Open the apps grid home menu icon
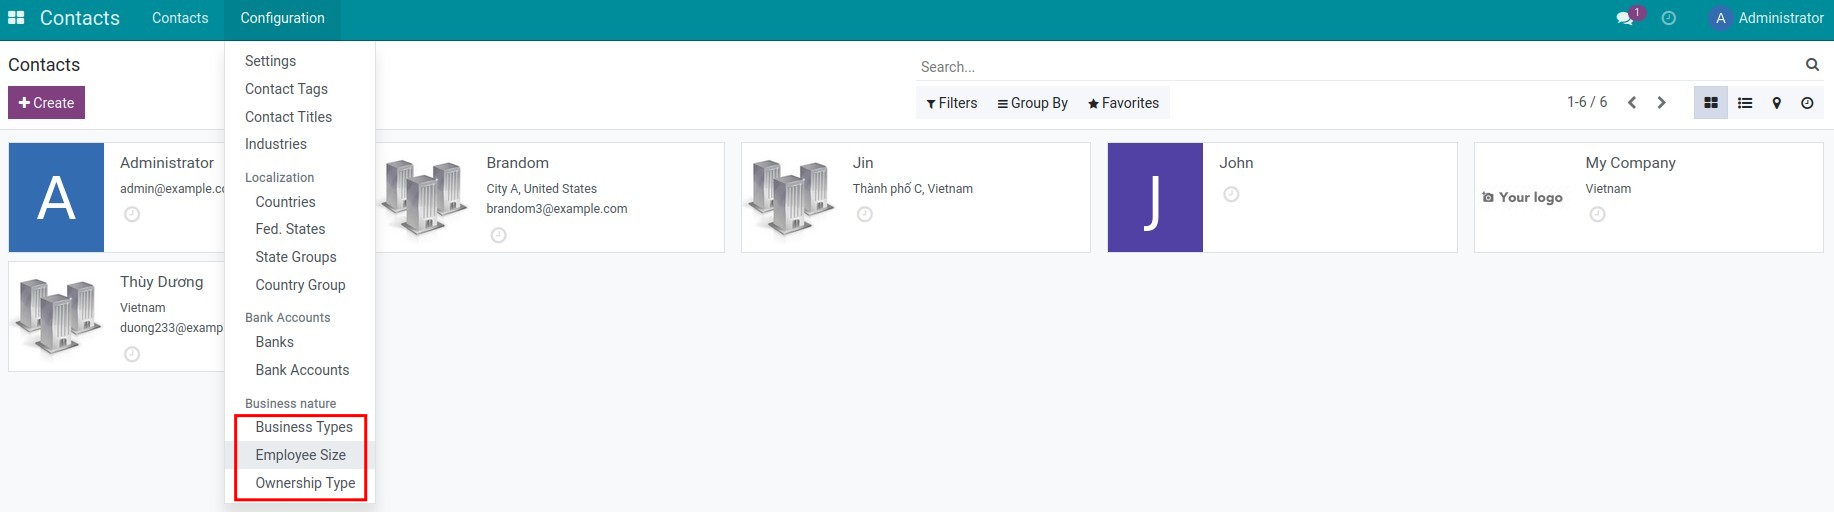1834x512 pixels. (16, 18)
